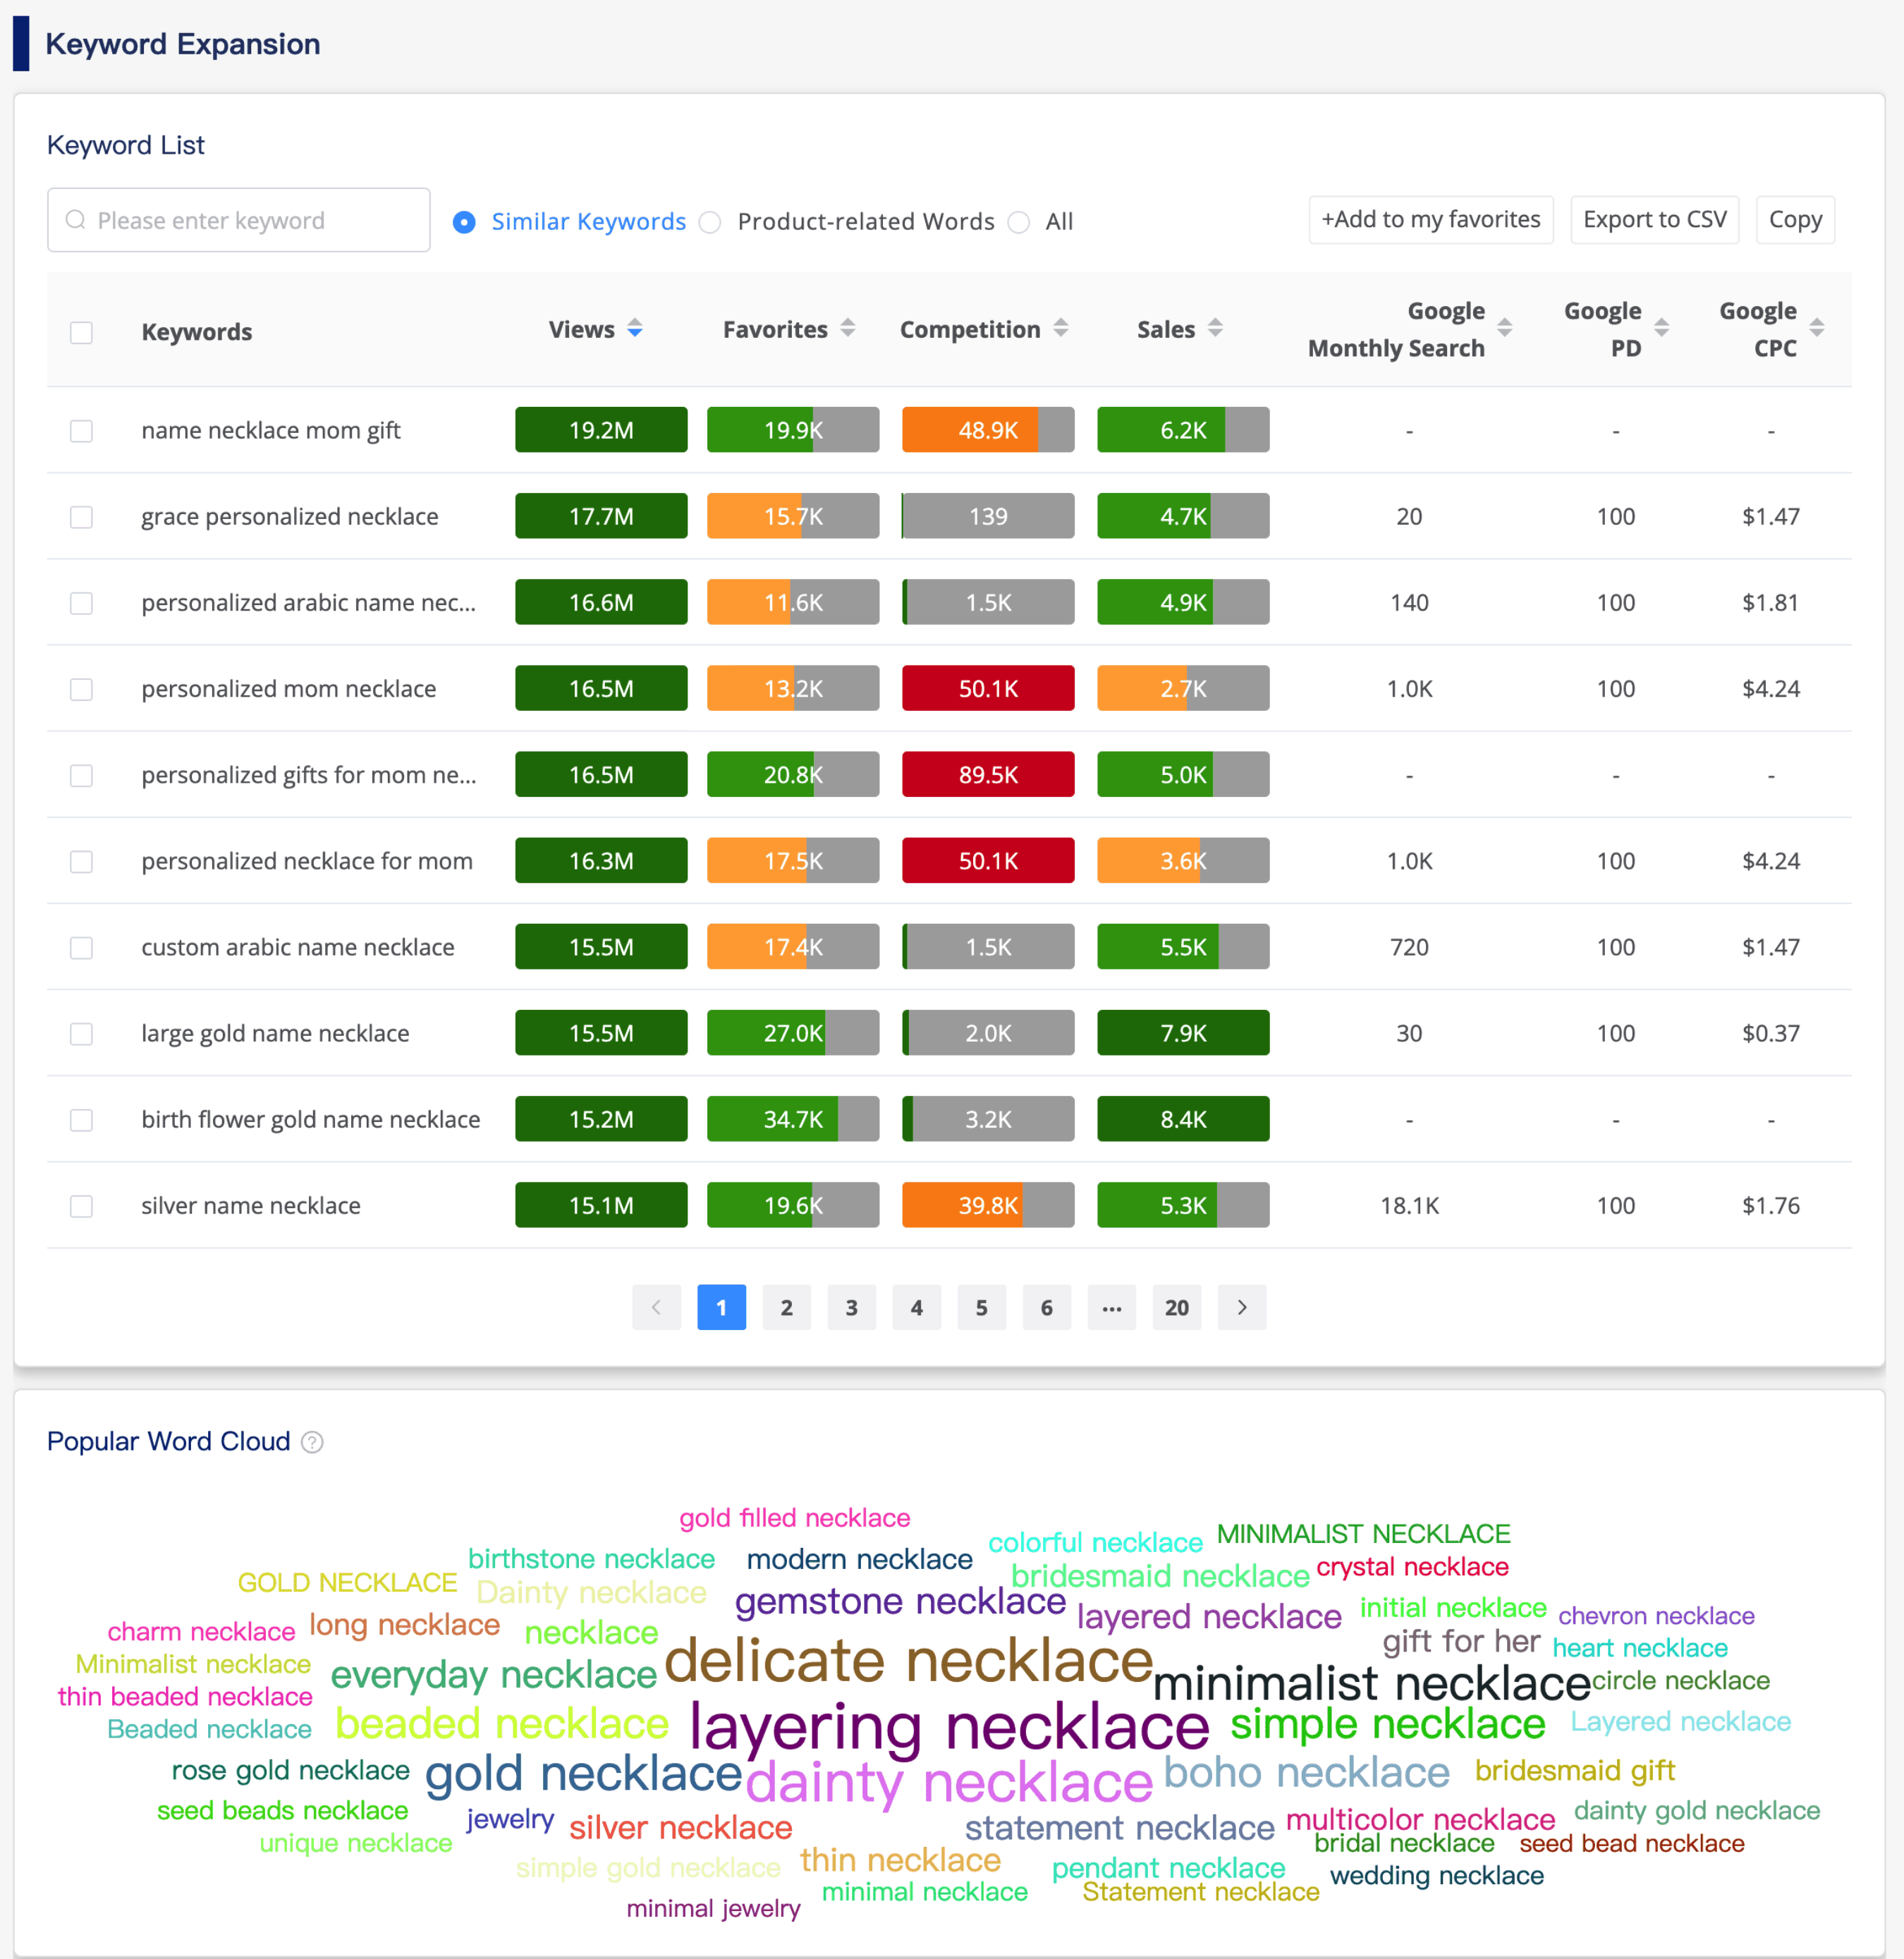Select the Product-related Words radio button
This screenshot has height=1959, width=1904.
click(710, 222)
